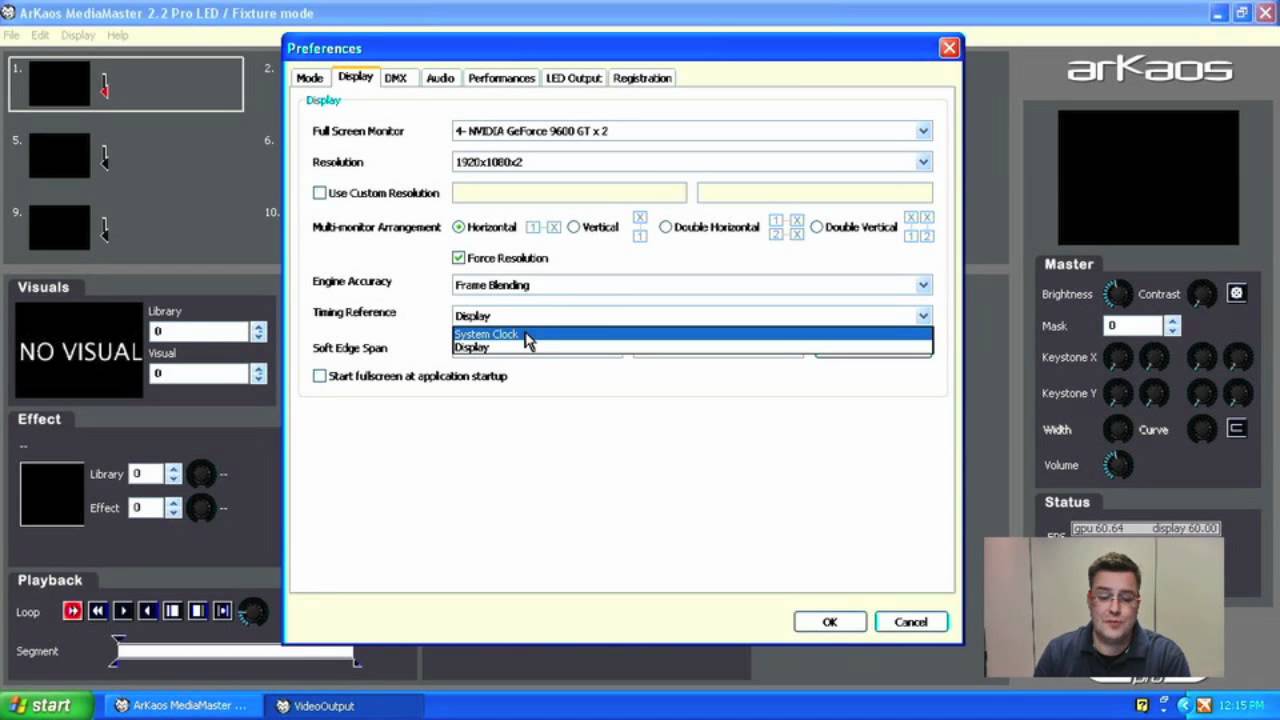1280x720 pixels.
Task: Click the arrow marker beside layer 5
Action: pyautogui.click(x=105, y=158)
